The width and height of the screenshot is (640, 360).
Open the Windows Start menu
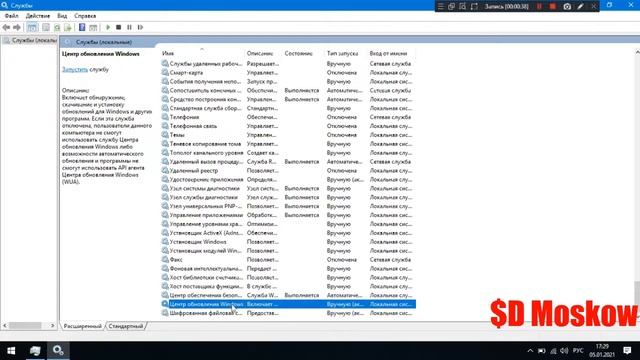coord(11,351)
